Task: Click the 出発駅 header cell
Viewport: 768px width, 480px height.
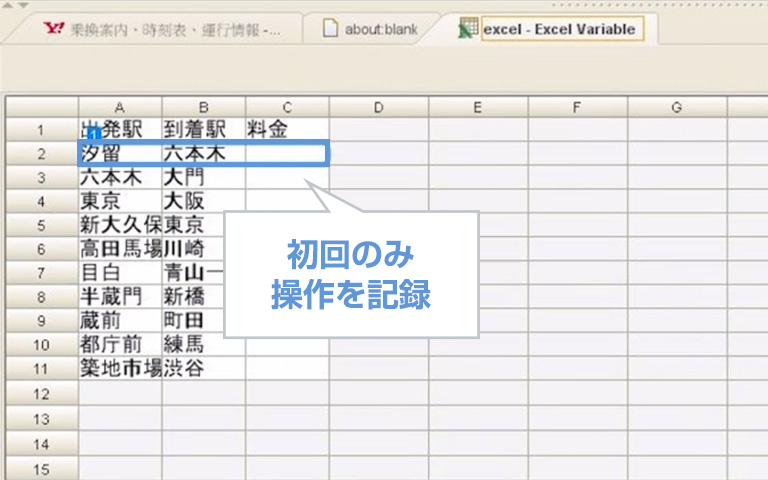Action: [120, 130]
